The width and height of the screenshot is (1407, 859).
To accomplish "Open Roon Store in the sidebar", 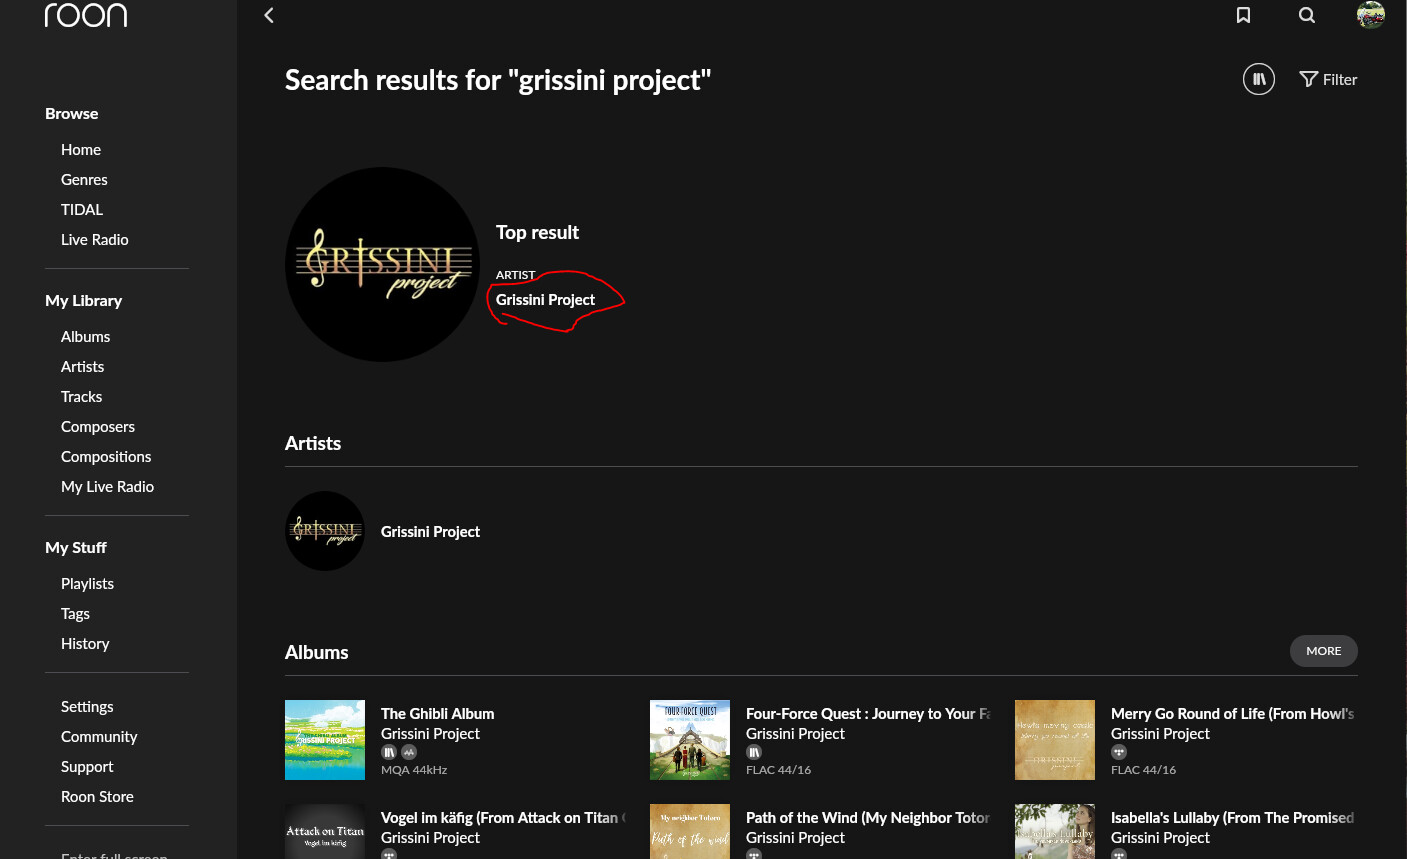I will (x=97, y=797).
